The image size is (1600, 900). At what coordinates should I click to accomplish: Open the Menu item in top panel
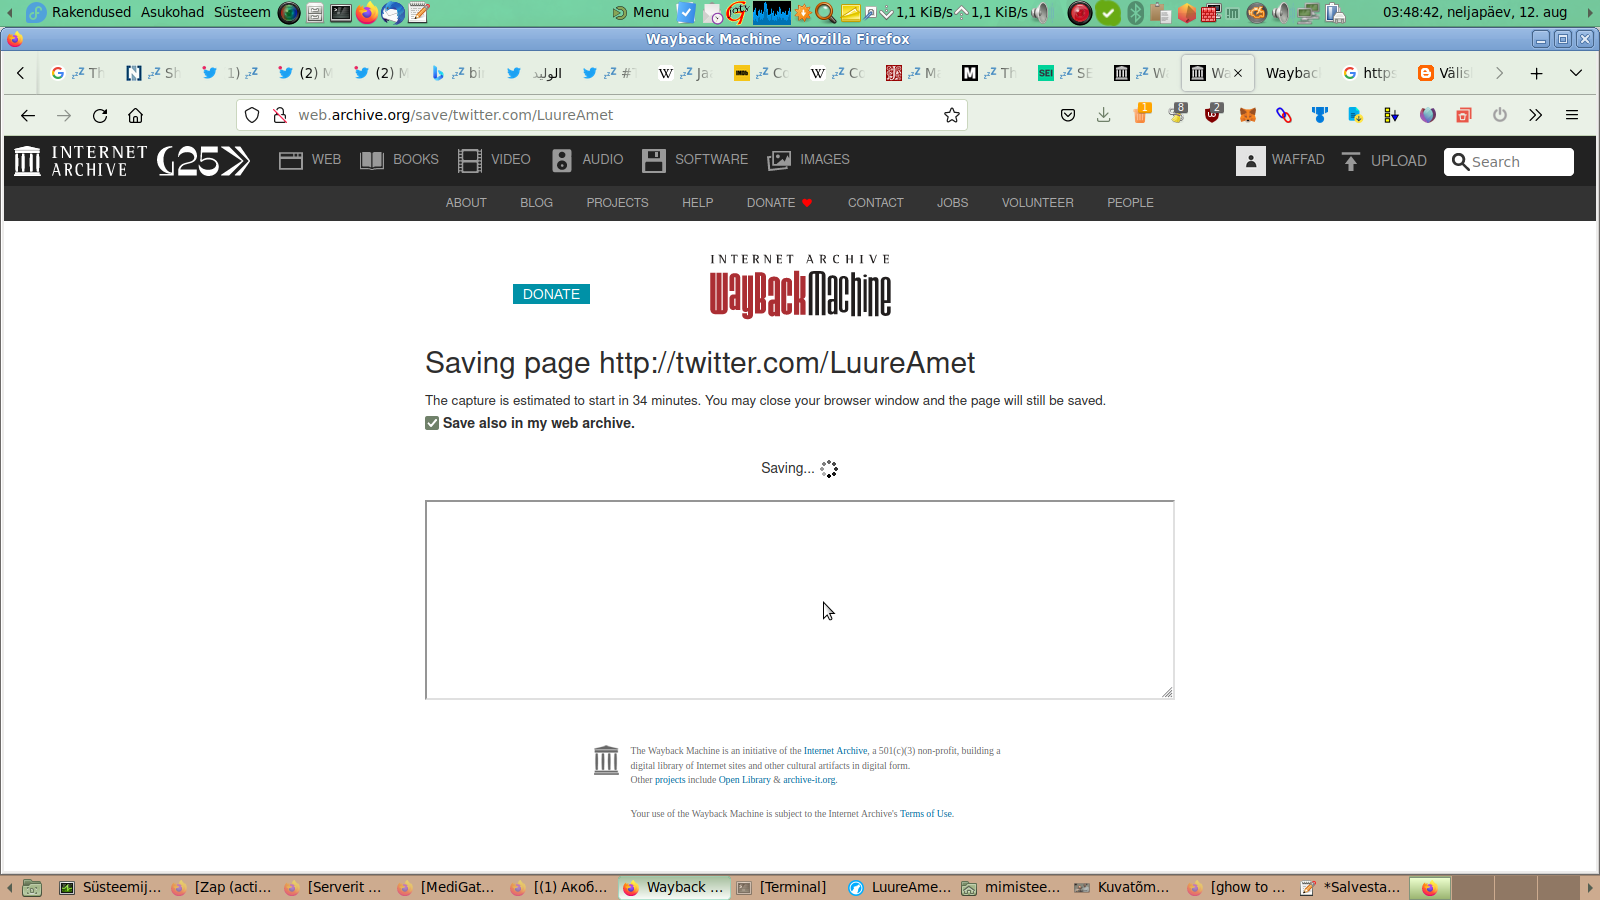tap(640, 12)
